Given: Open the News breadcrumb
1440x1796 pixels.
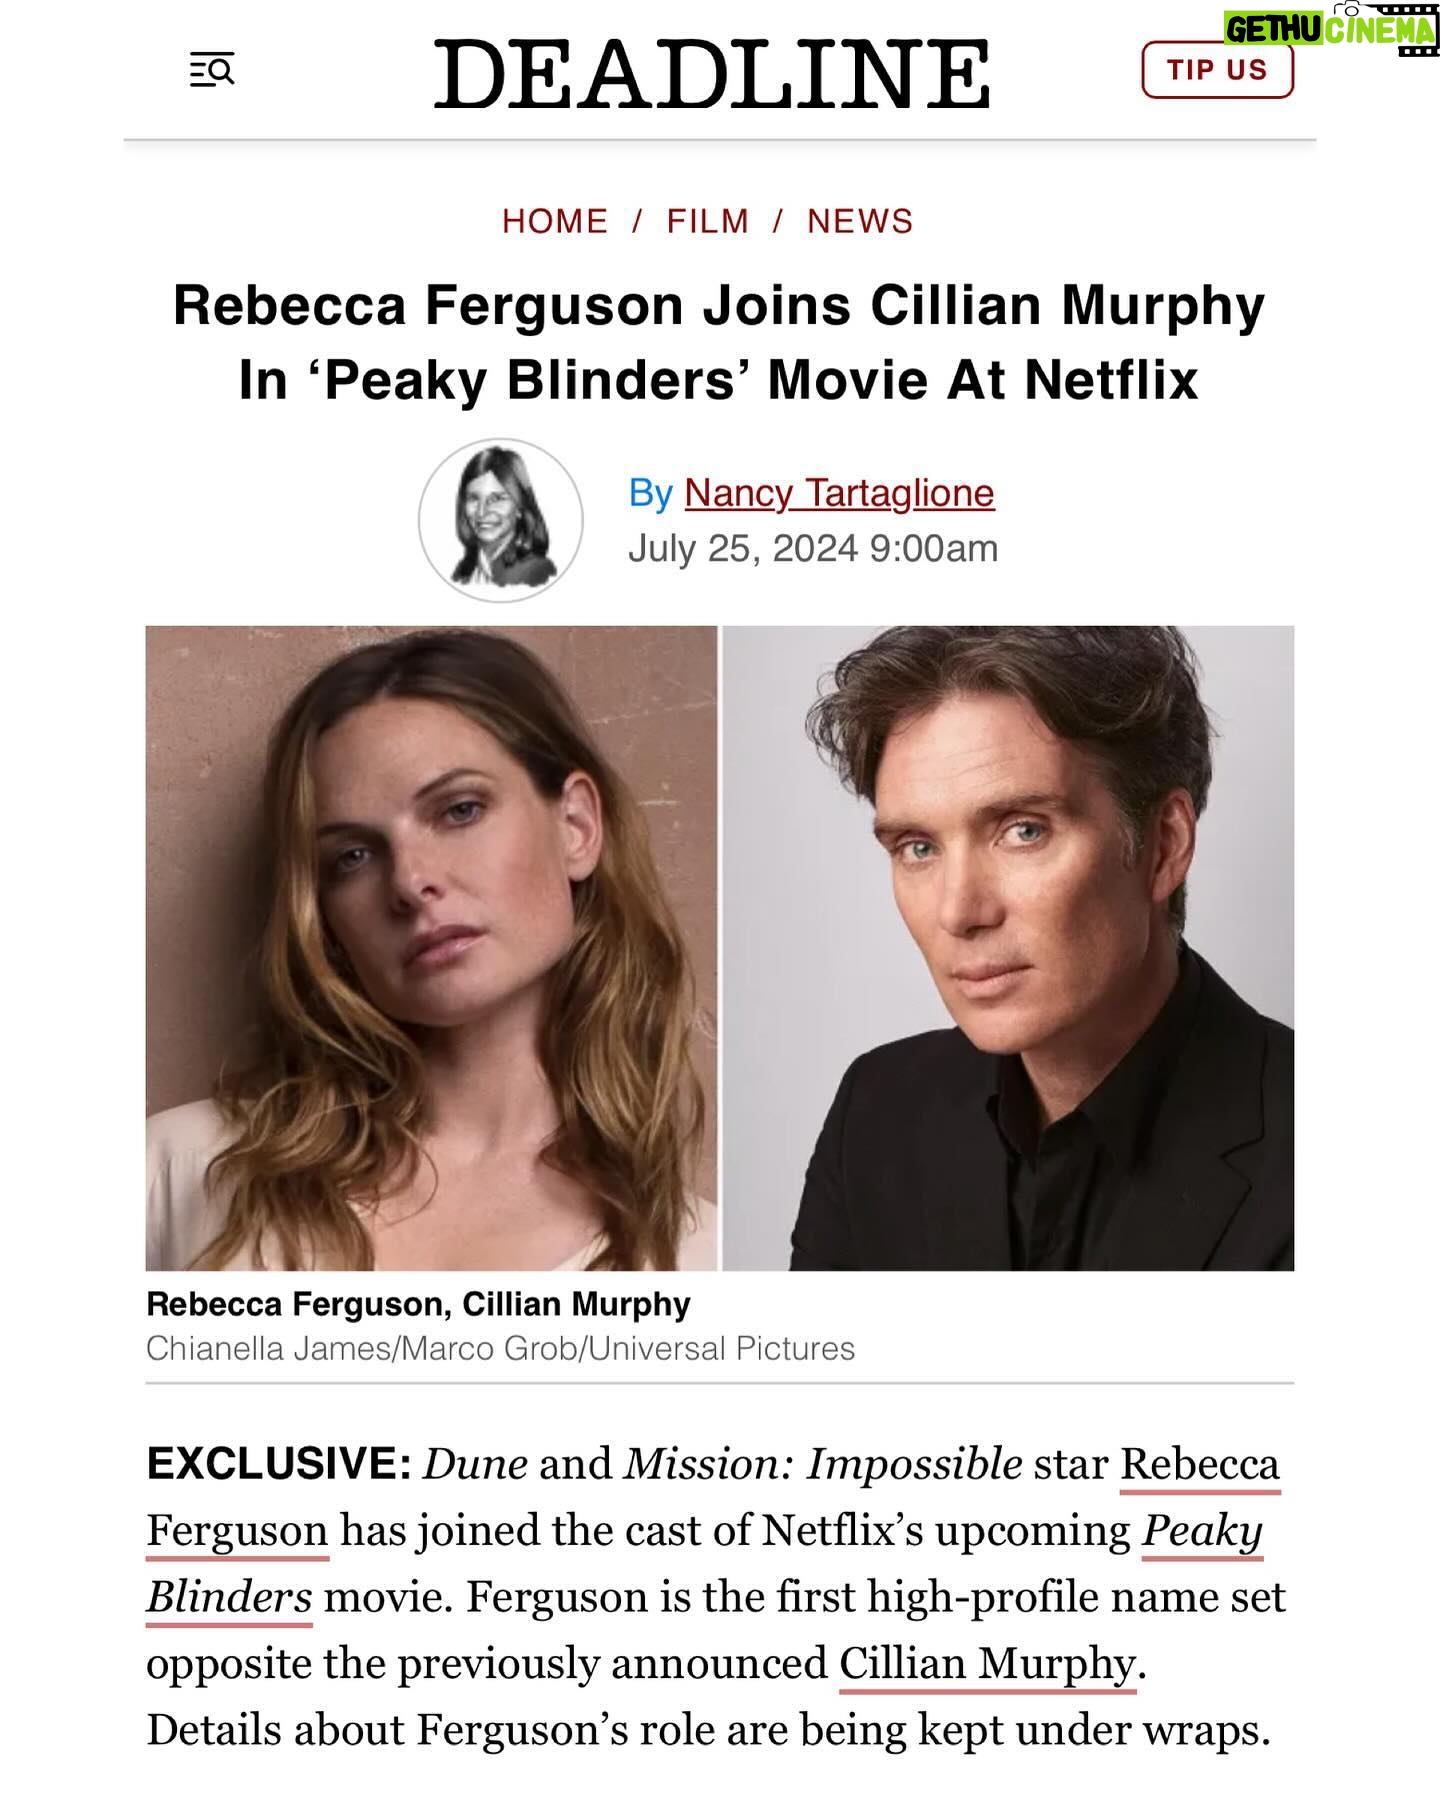Looking at the screenshot, I should [x=860, y=221].
